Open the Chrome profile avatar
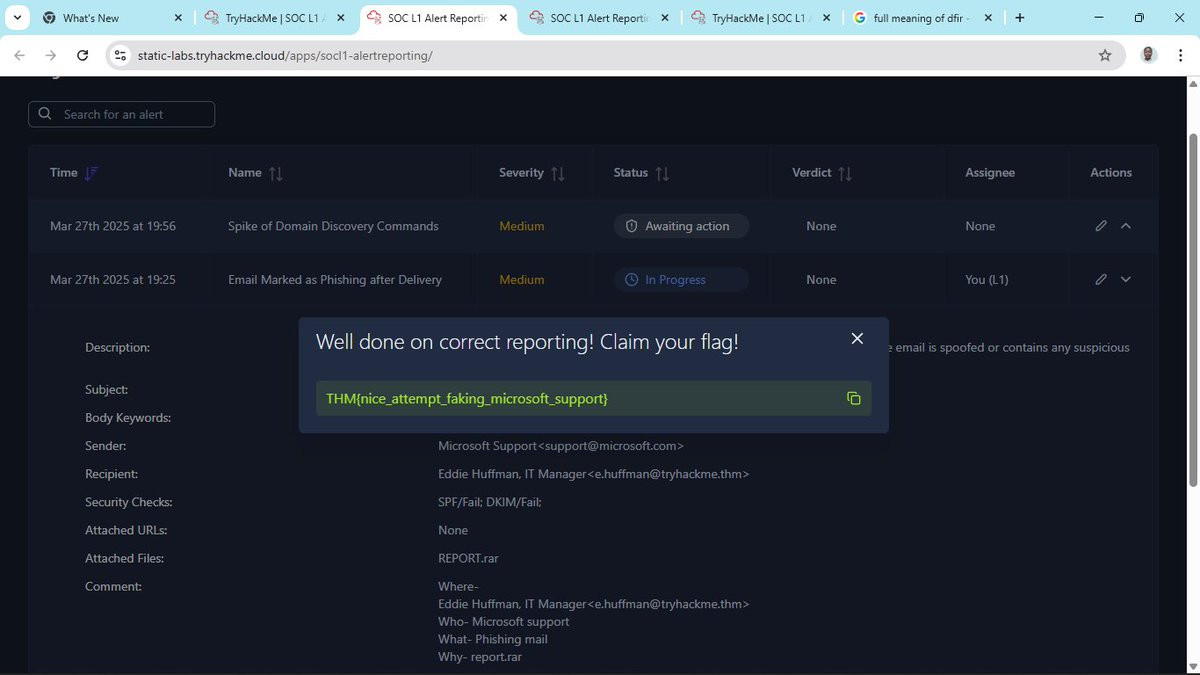1200x675 pixels. (1149, 56)
